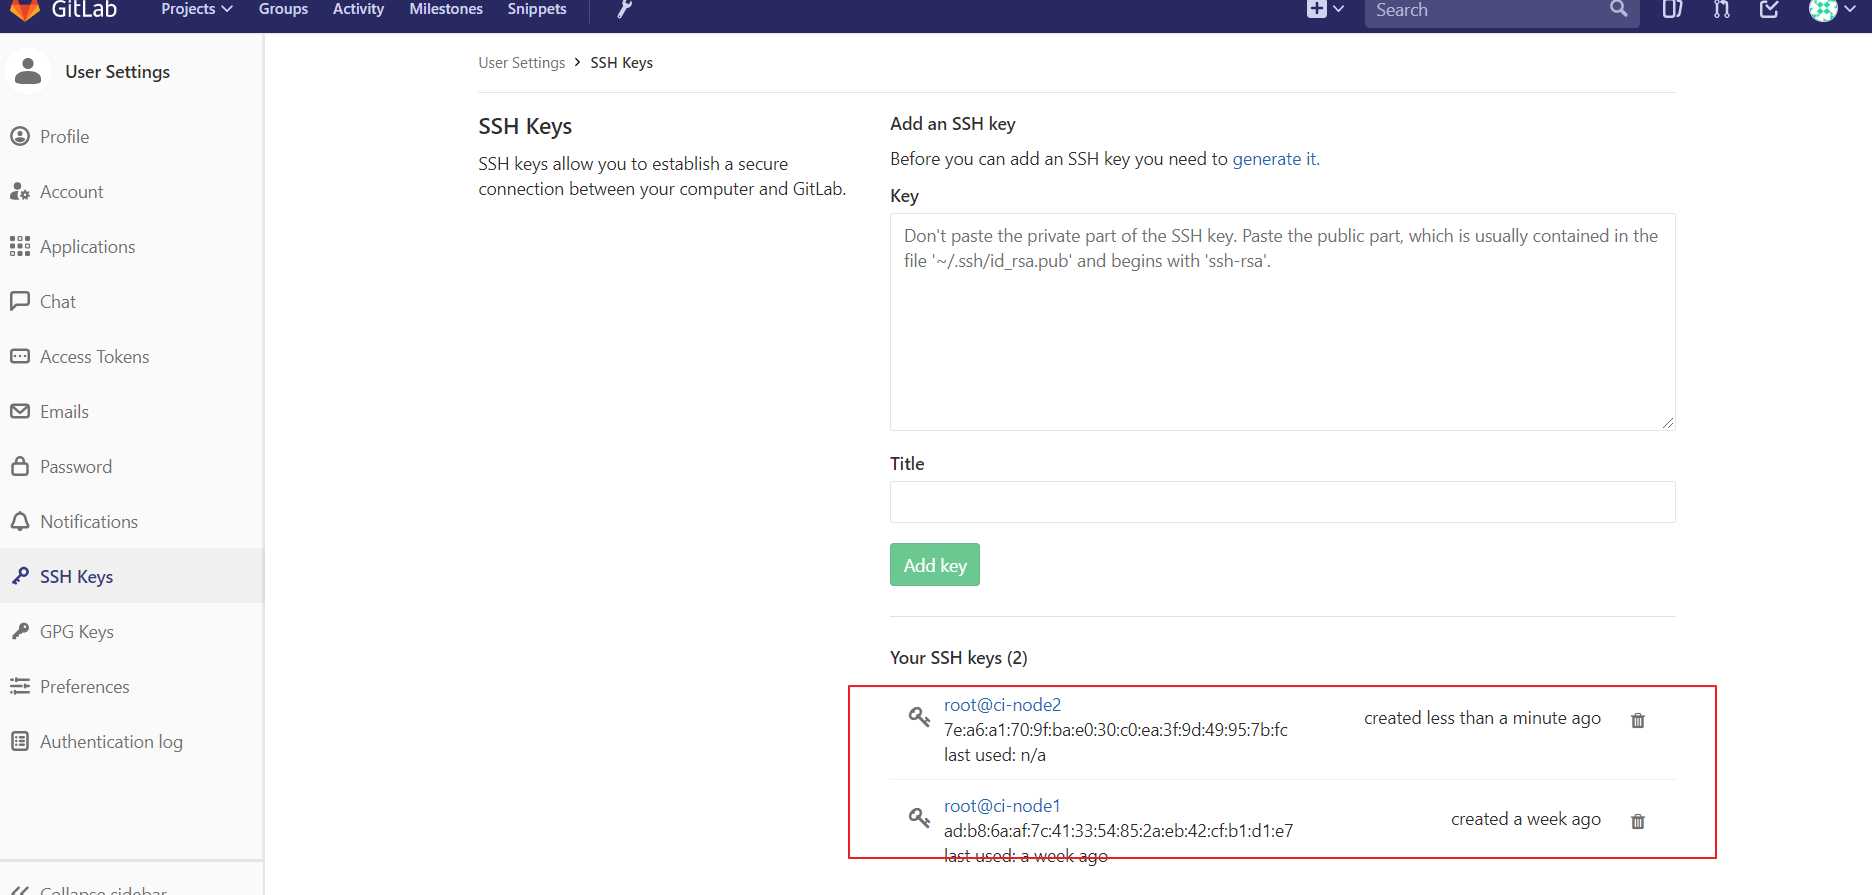Screen dimensions: 1872x895
Task: Click the User Settings avatar icon
Action: click(28, 71)
